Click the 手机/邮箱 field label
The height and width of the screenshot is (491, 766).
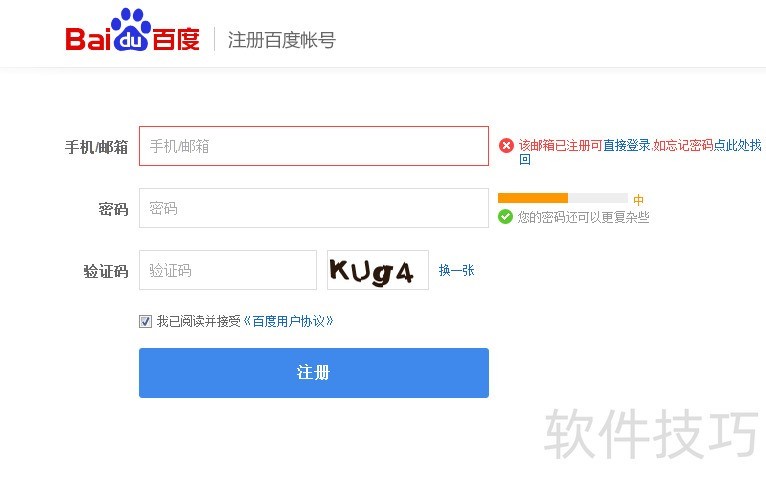pos(96,147)
